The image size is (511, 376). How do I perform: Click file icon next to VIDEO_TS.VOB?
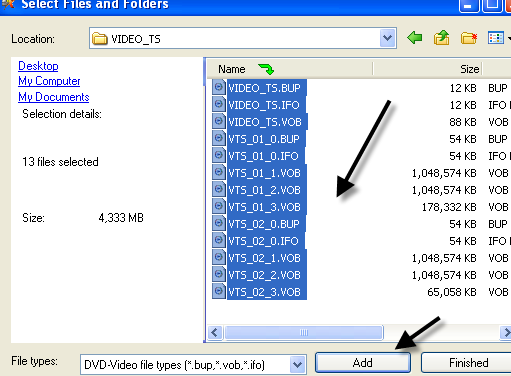tap(219, 121)
